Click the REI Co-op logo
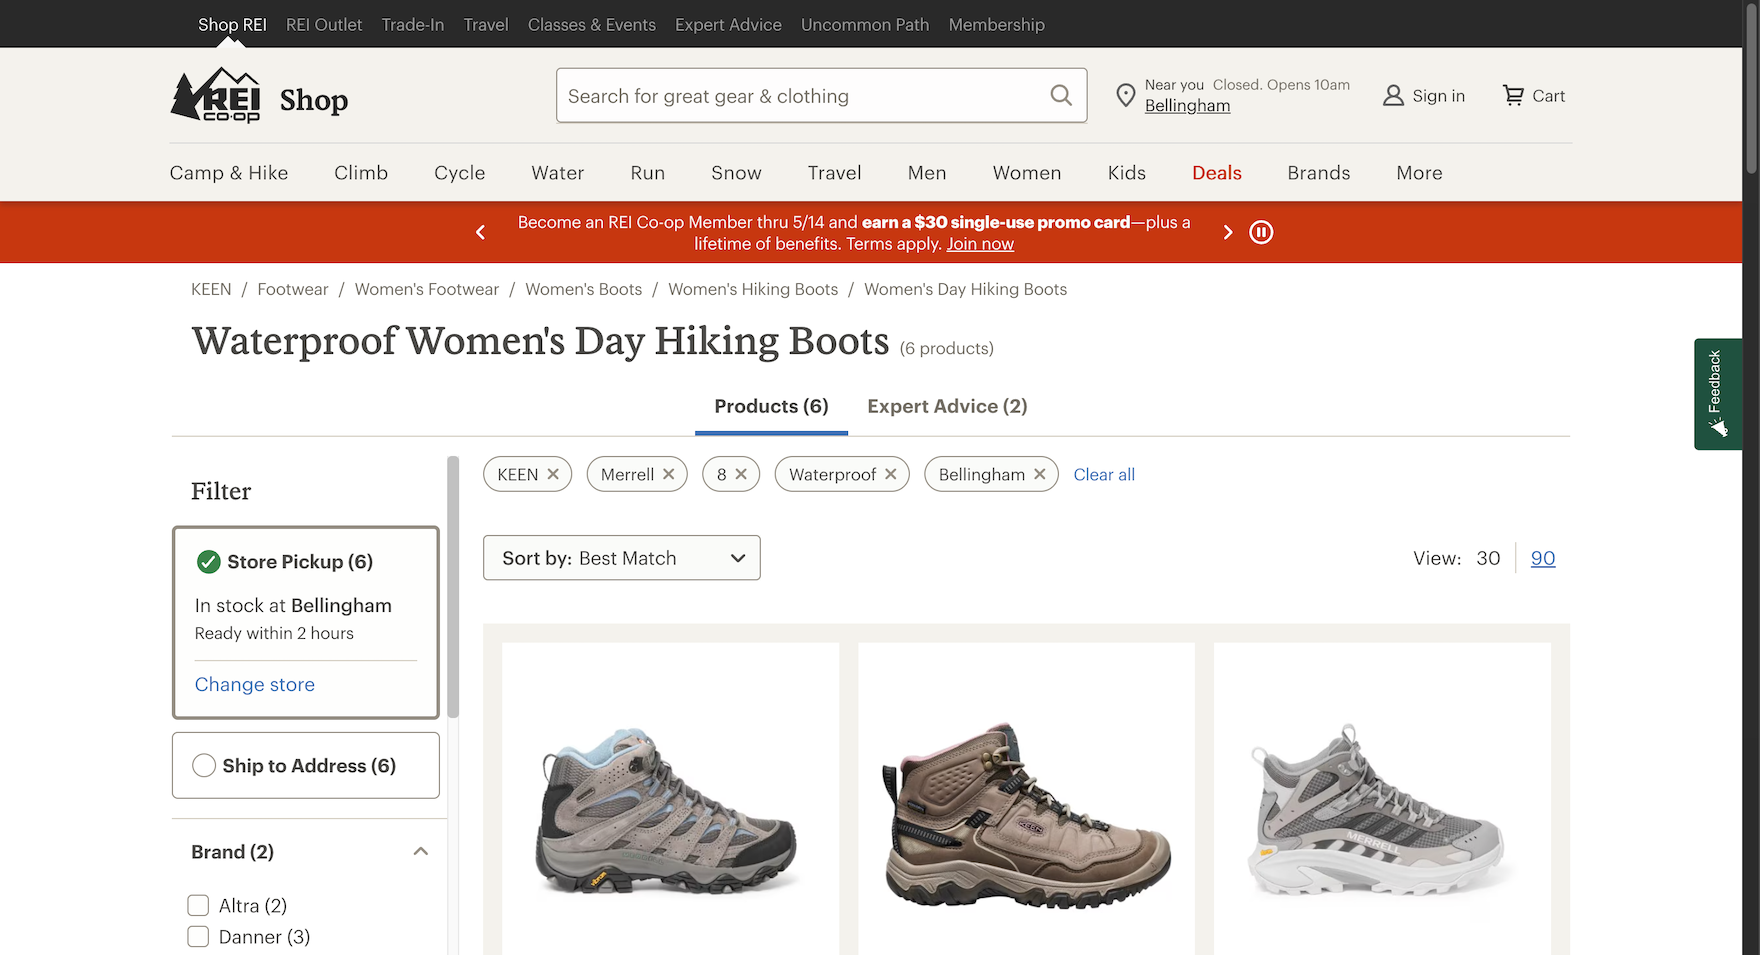 click(215, 95)
